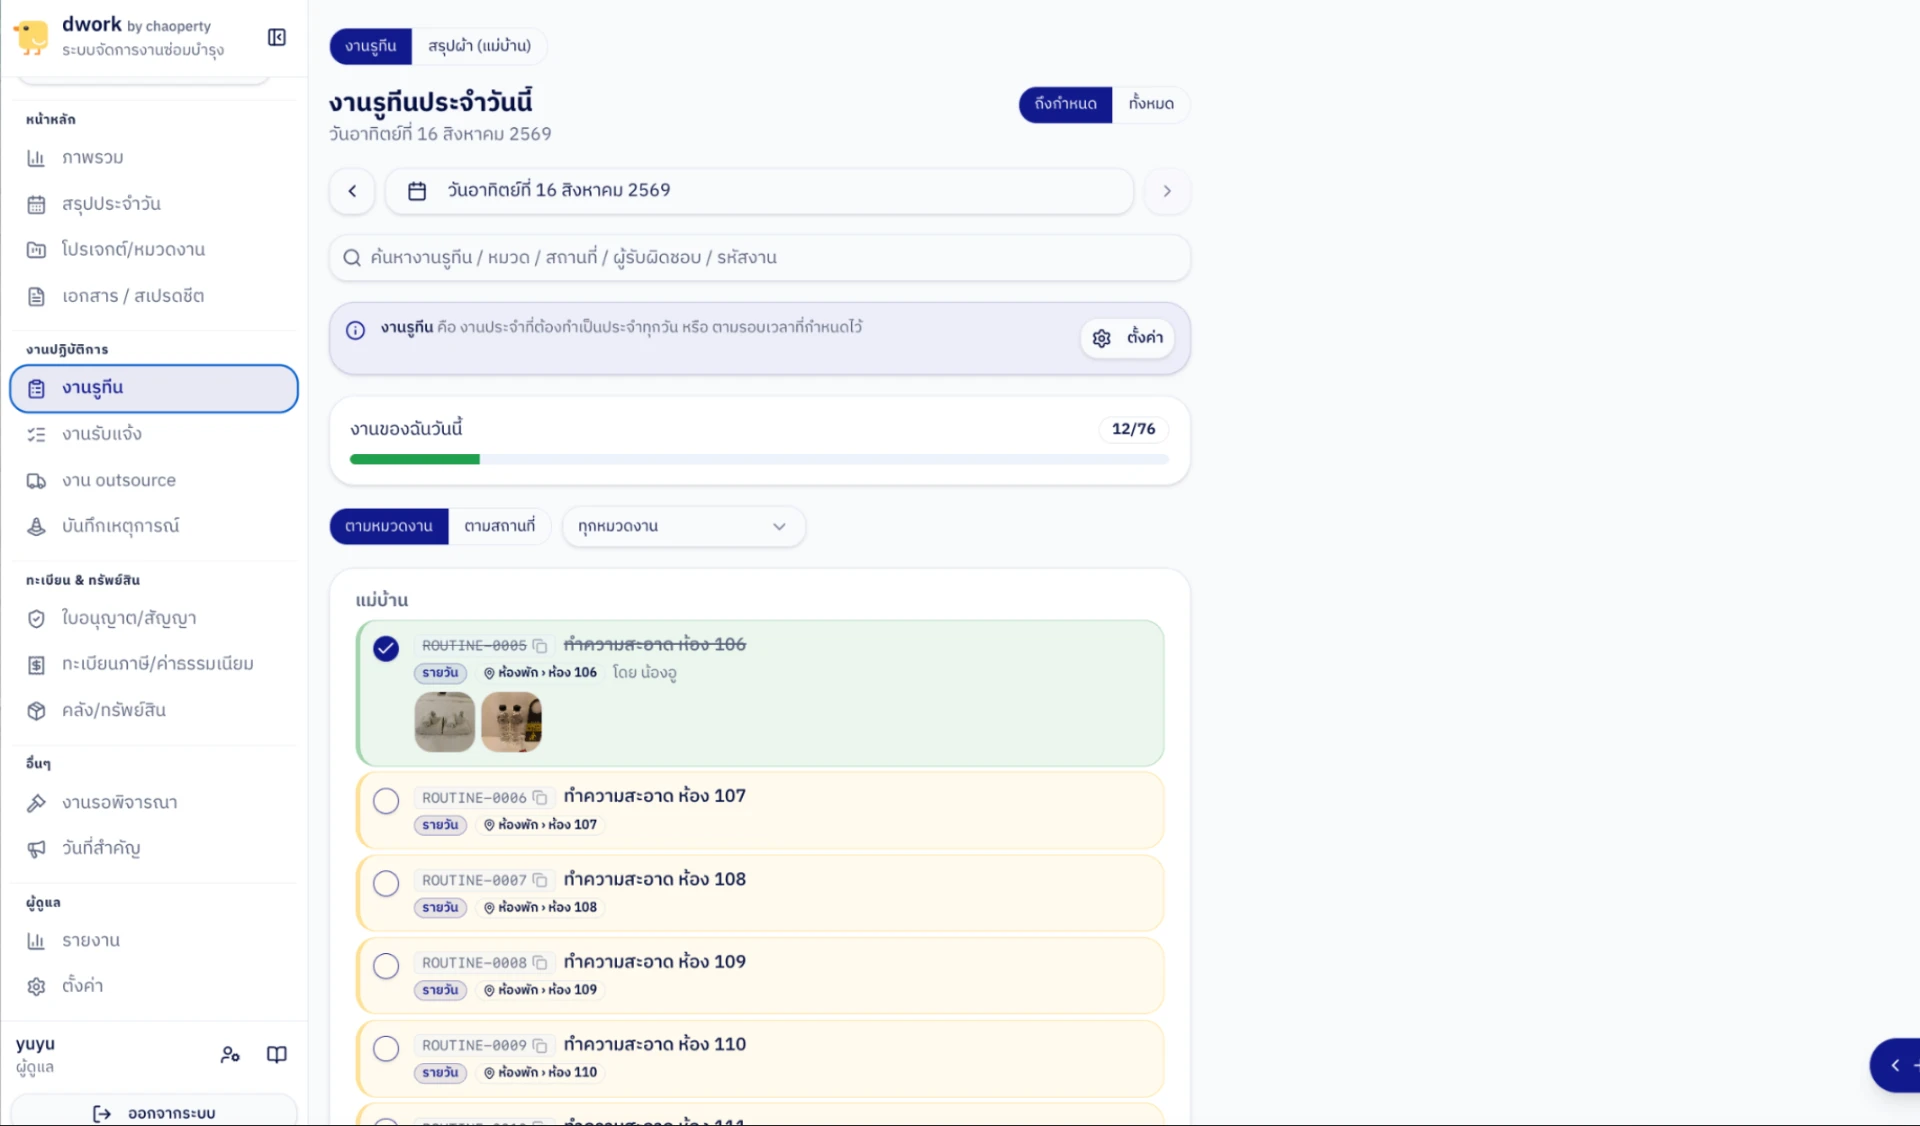The width and height of the screenshot is (1920, 1126).
Task: Group tasks ตามหมวดงาน
Action: (x=388, y=526)
